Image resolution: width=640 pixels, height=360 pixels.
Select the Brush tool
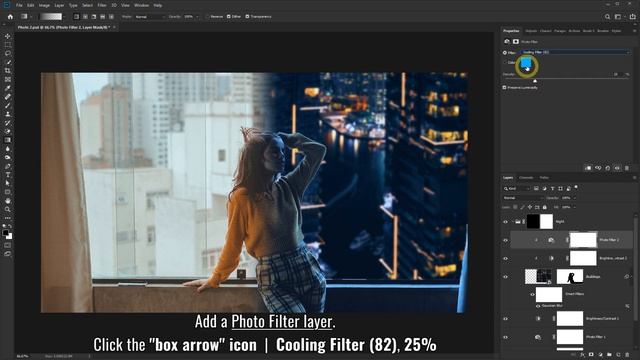tap(8, 105)
